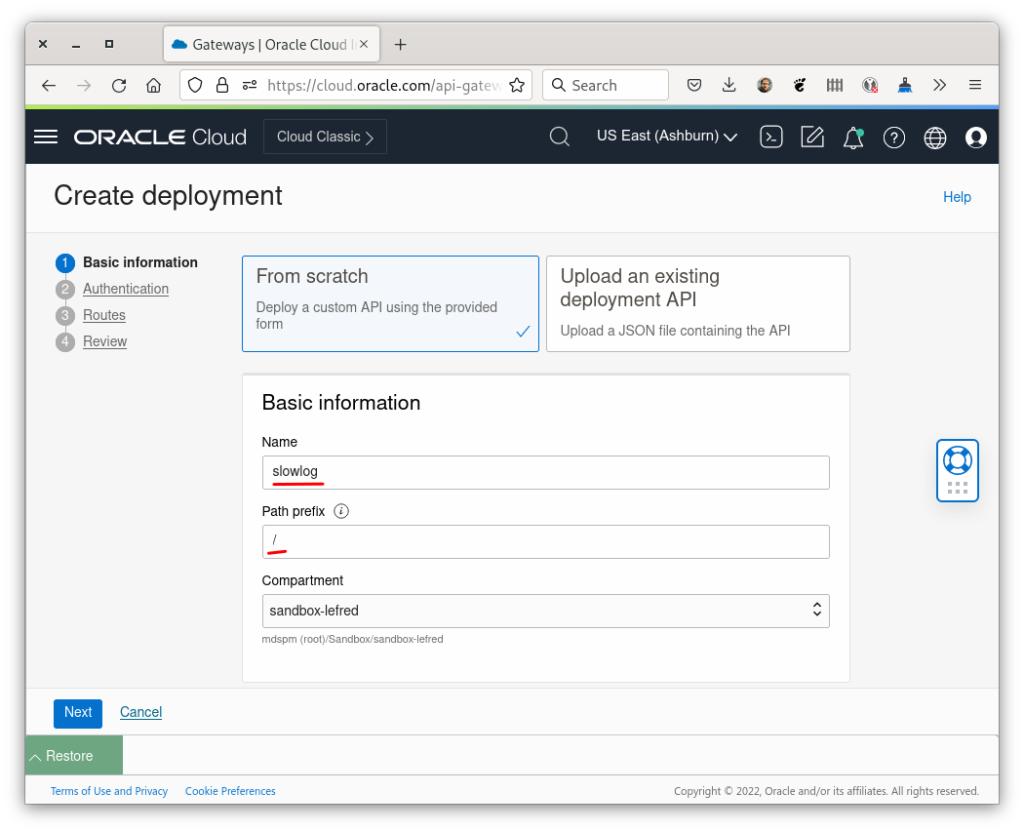Open the user profile avatar menu
Screen dimensions: 1024x832
coord(976,137)
